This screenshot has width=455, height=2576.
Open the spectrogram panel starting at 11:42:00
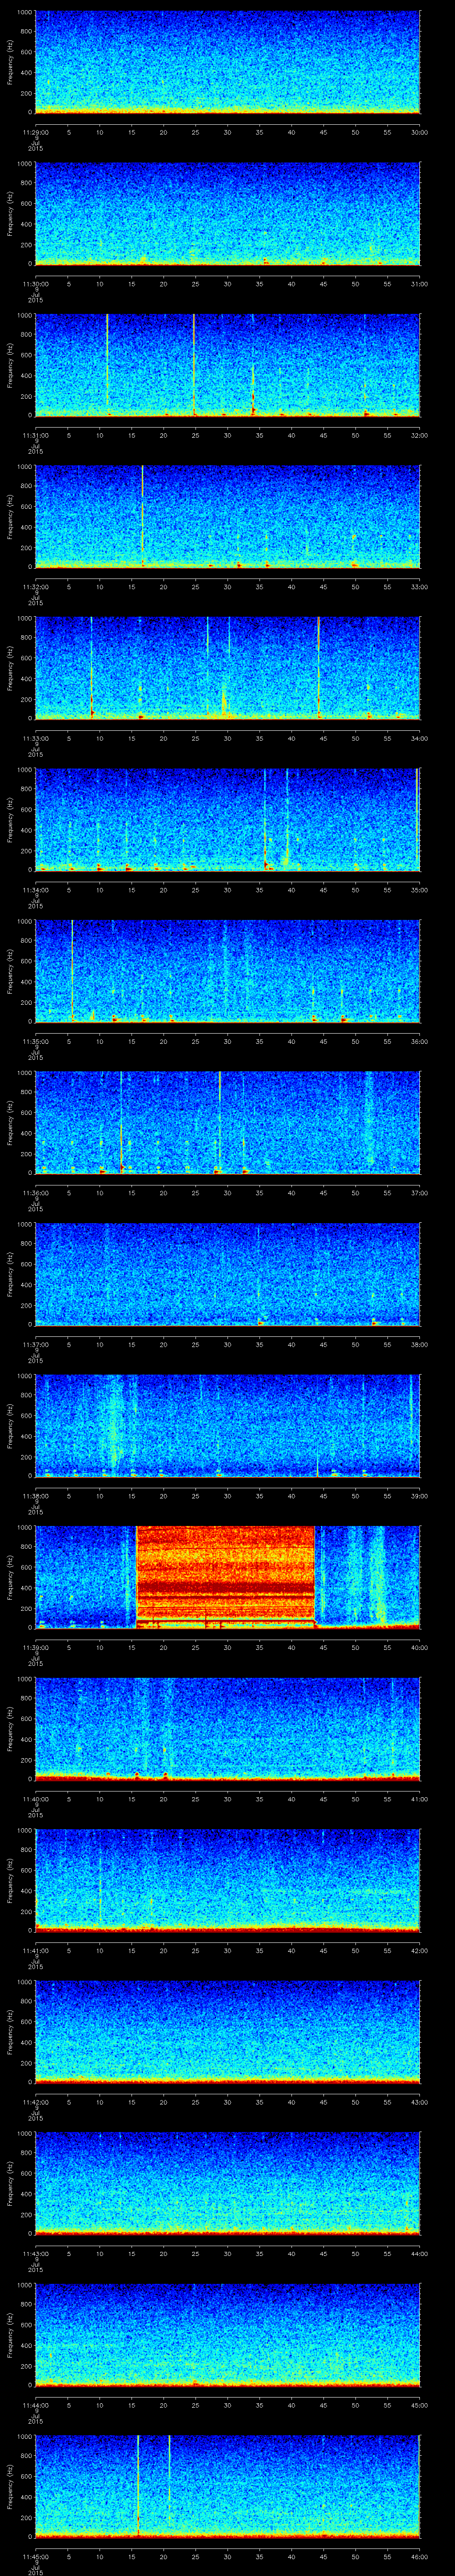coord(227,2032)
